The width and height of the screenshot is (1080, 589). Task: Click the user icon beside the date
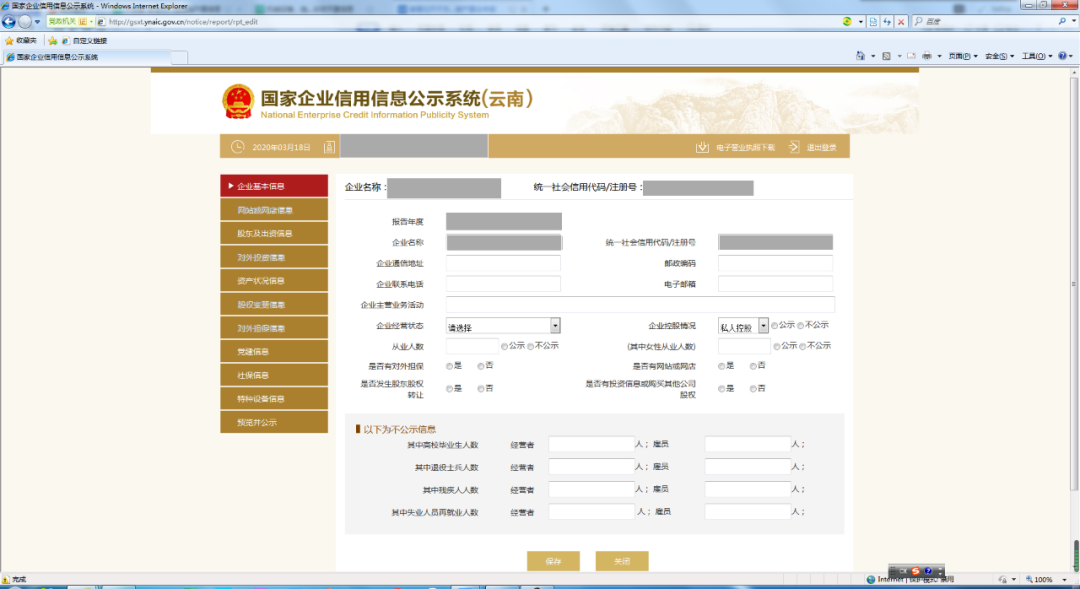[329, 147]
